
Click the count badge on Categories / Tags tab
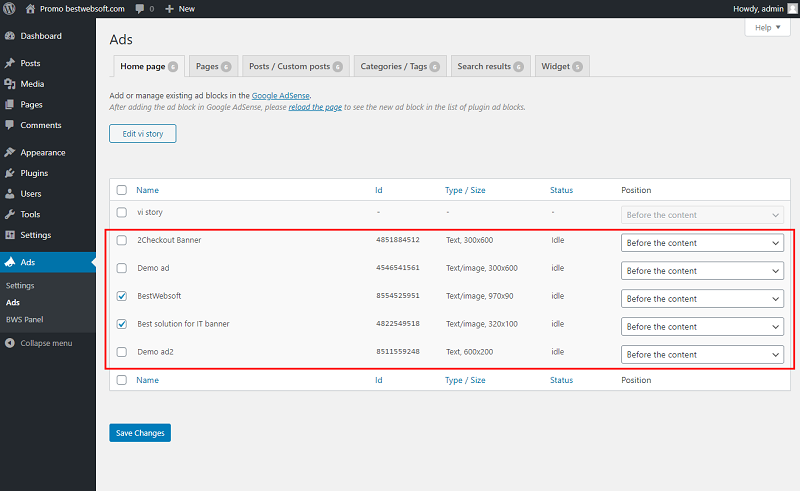coord(435,67)
